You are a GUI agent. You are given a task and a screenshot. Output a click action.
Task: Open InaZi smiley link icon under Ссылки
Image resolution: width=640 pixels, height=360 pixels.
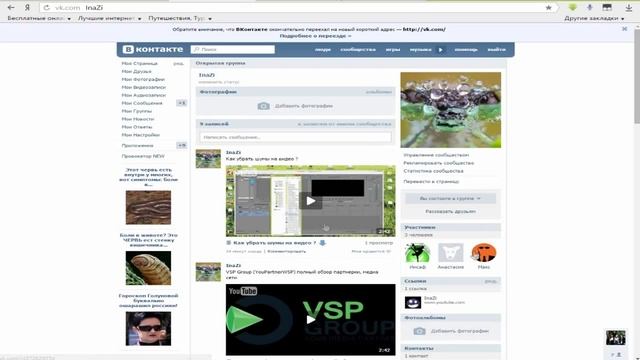pyautogui.click(x=413, y=302)
